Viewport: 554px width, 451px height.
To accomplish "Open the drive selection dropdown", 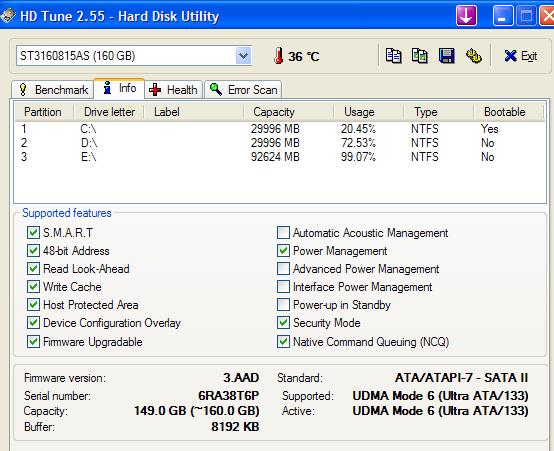I will (x=243, y=55).
